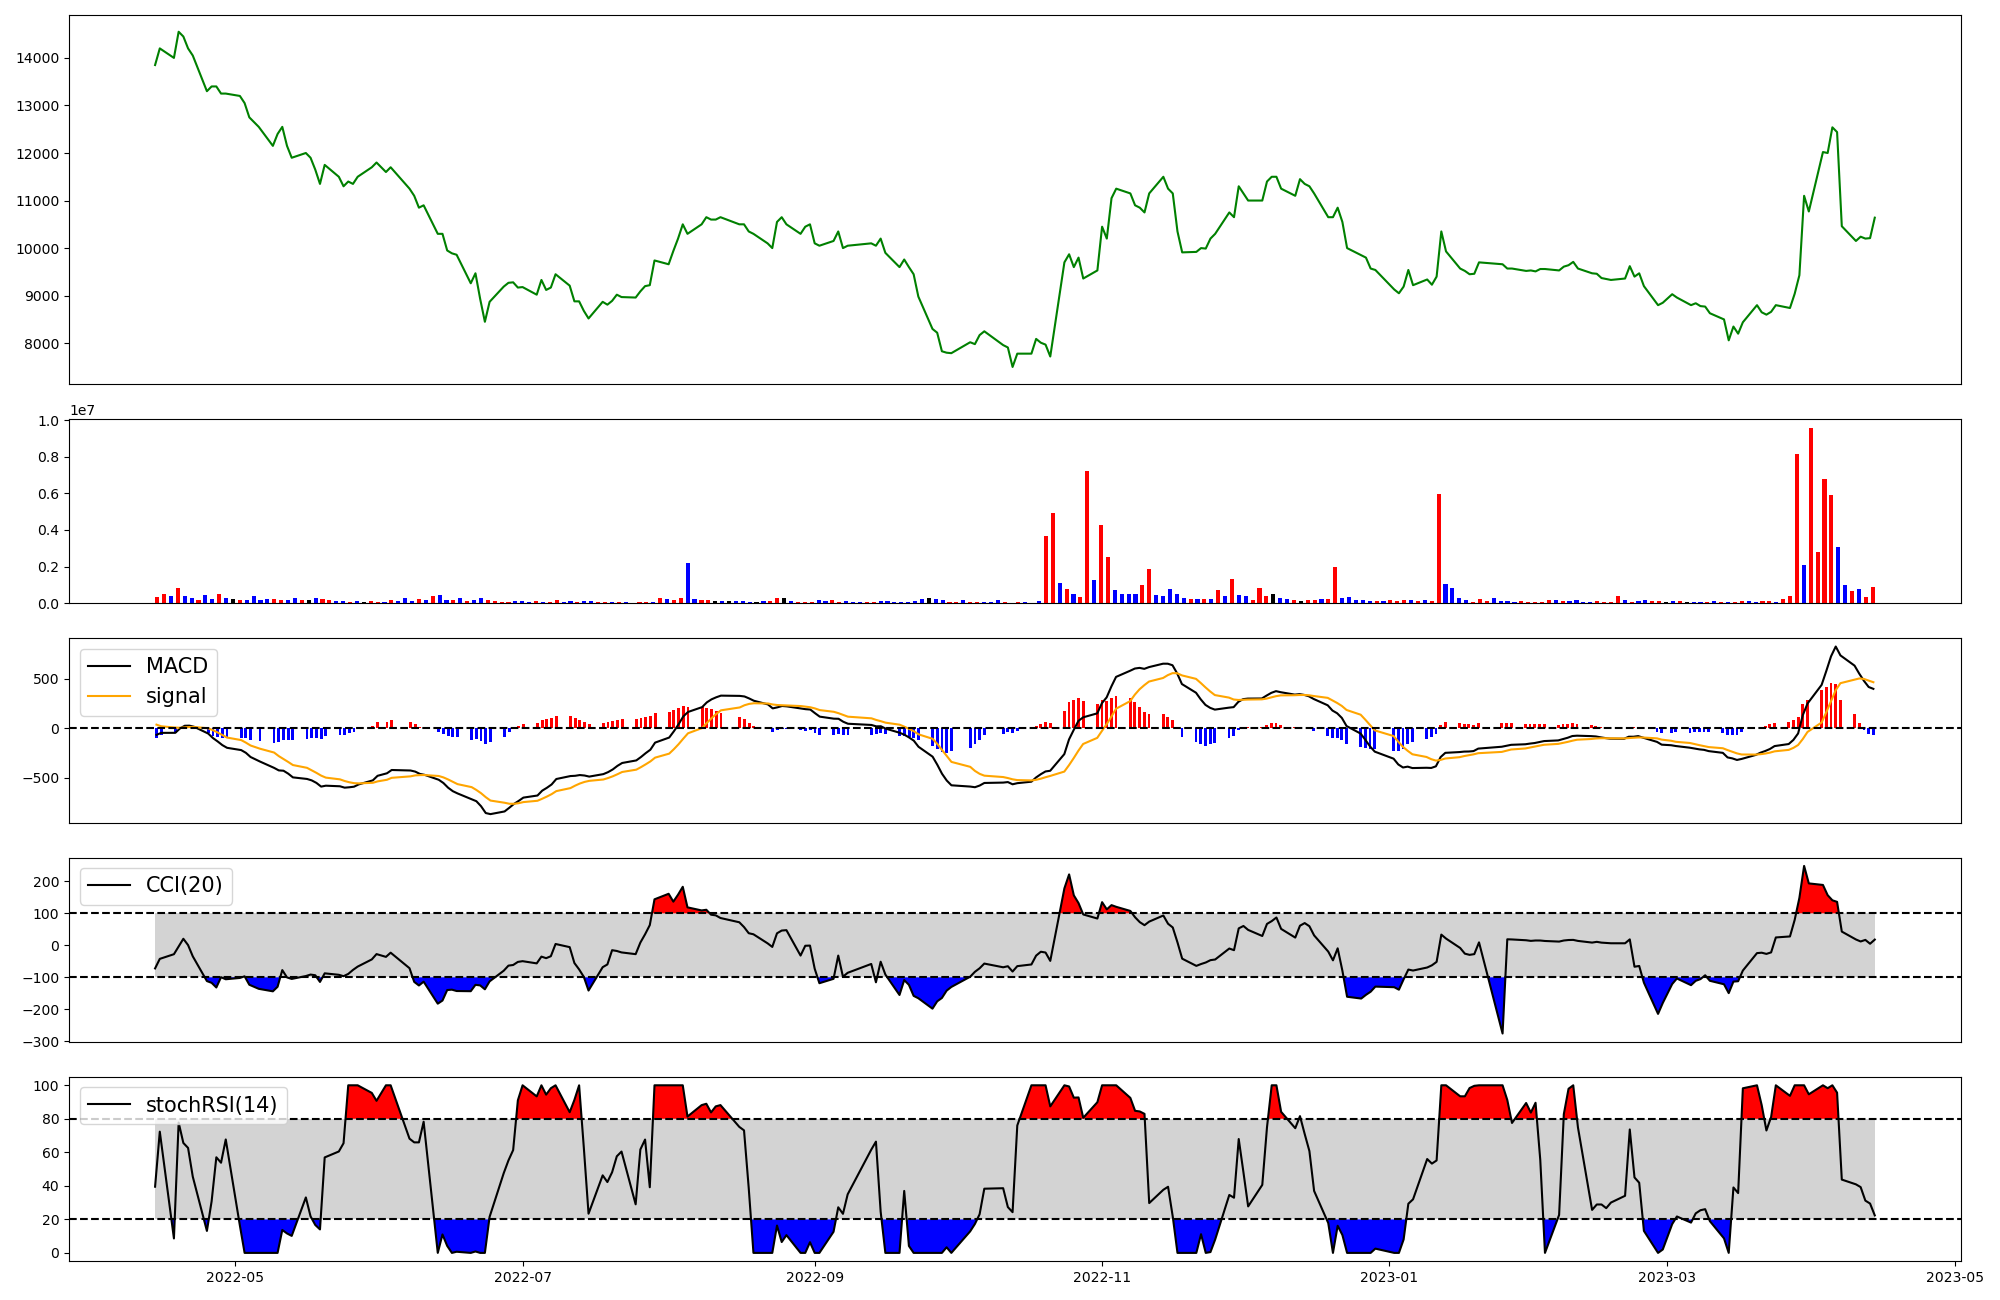Viewport: 2000px width, 1300px height.
Task: Click the 500 MACD axis label
Action: [48, 679]
